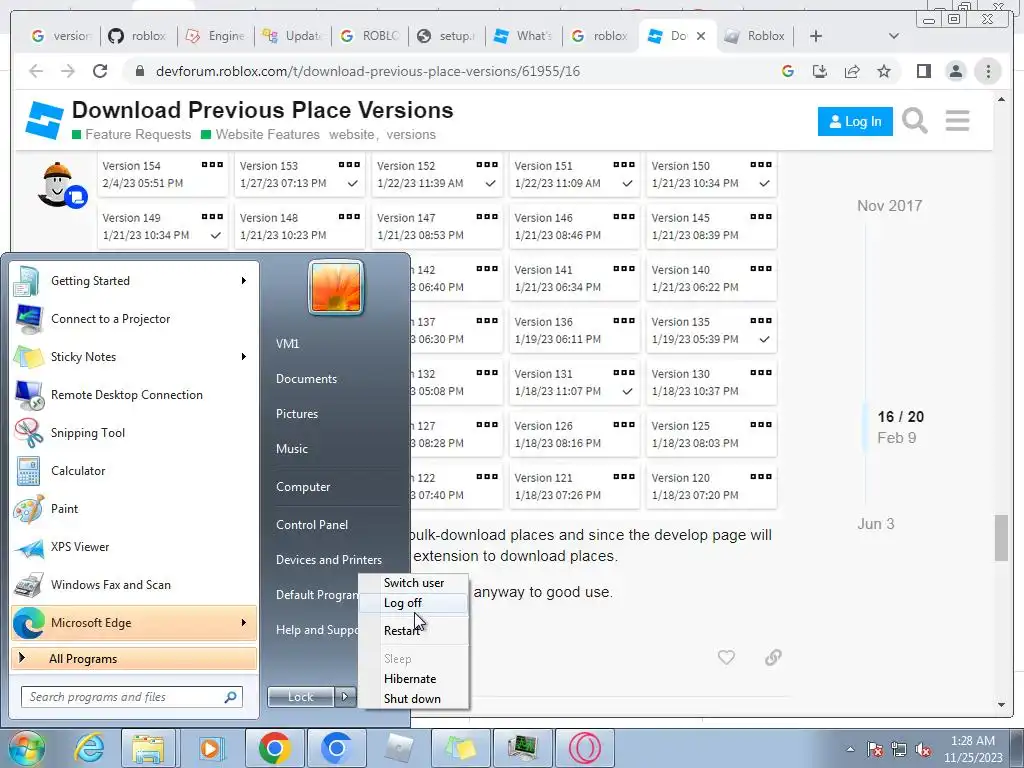Screen dimensions: 1024x768
Task: Launch Remote Desktop Connection
Action: (134, 394)
